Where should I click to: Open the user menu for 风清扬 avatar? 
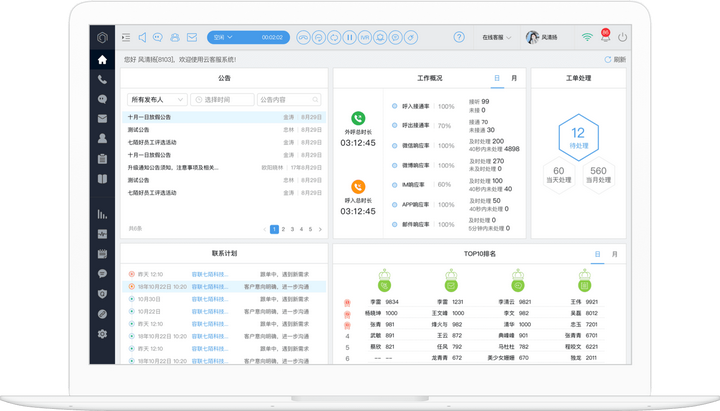[542, 37]
